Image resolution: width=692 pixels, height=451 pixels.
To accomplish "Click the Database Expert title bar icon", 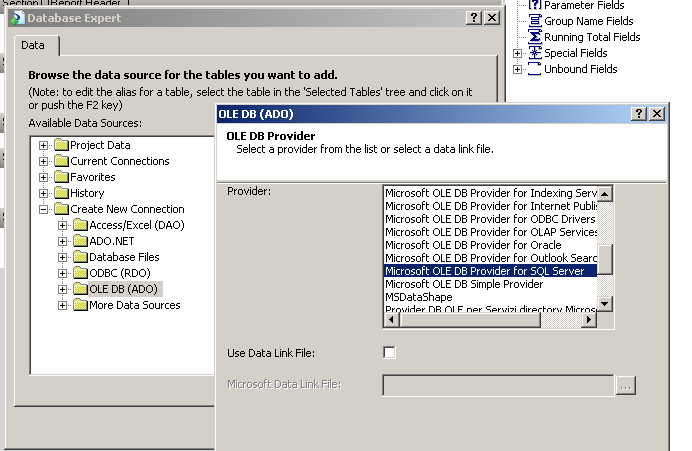I will (17, 18).
